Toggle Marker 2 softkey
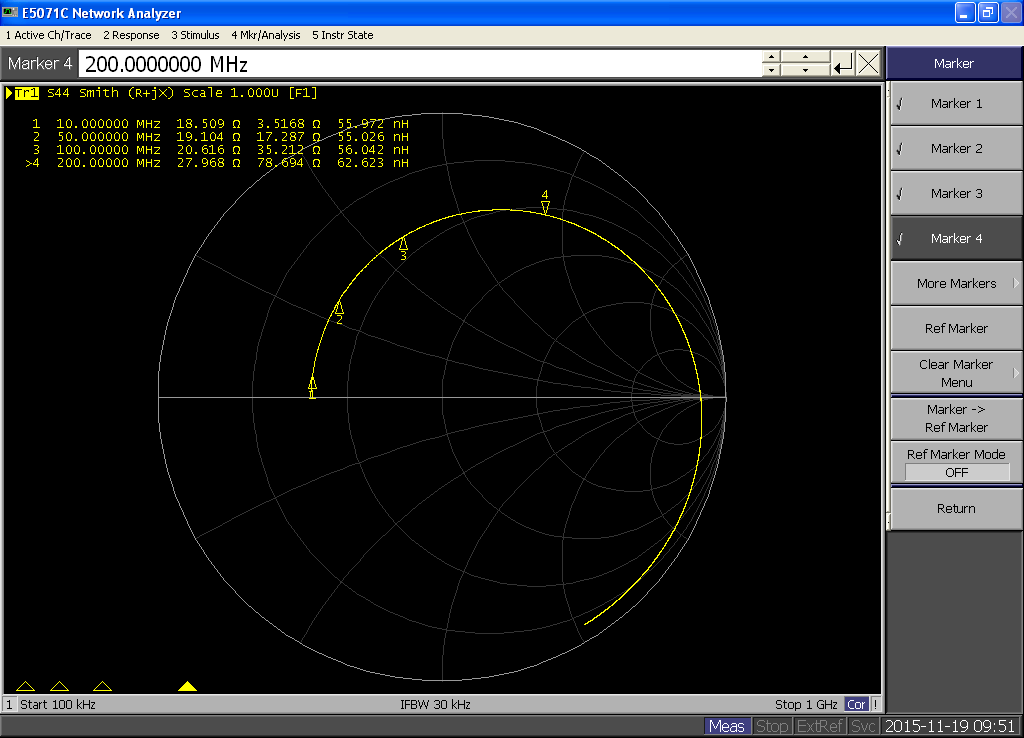This screenshot has height=738, width=1024. pos(956,148)
